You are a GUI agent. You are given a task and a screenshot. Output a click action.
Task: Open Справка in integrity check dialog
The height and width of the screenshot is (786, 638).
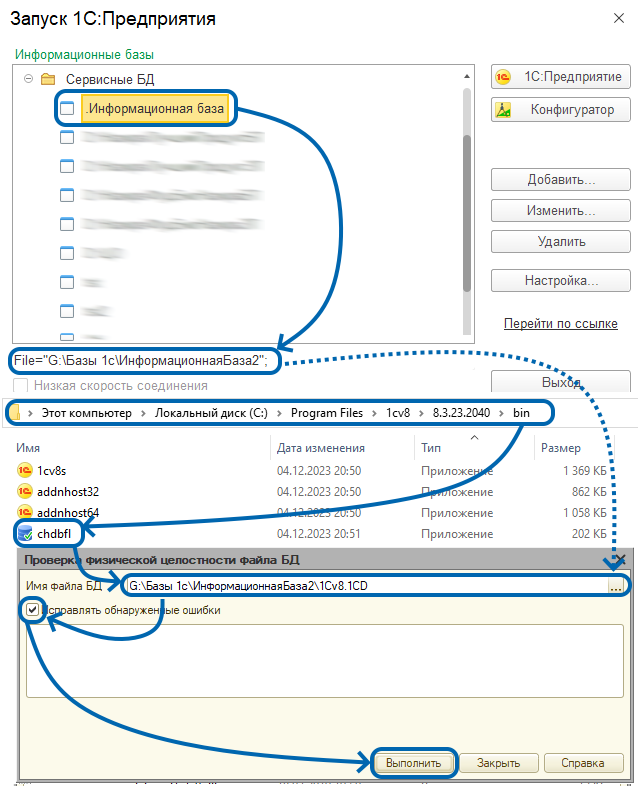tap(583, 763)
